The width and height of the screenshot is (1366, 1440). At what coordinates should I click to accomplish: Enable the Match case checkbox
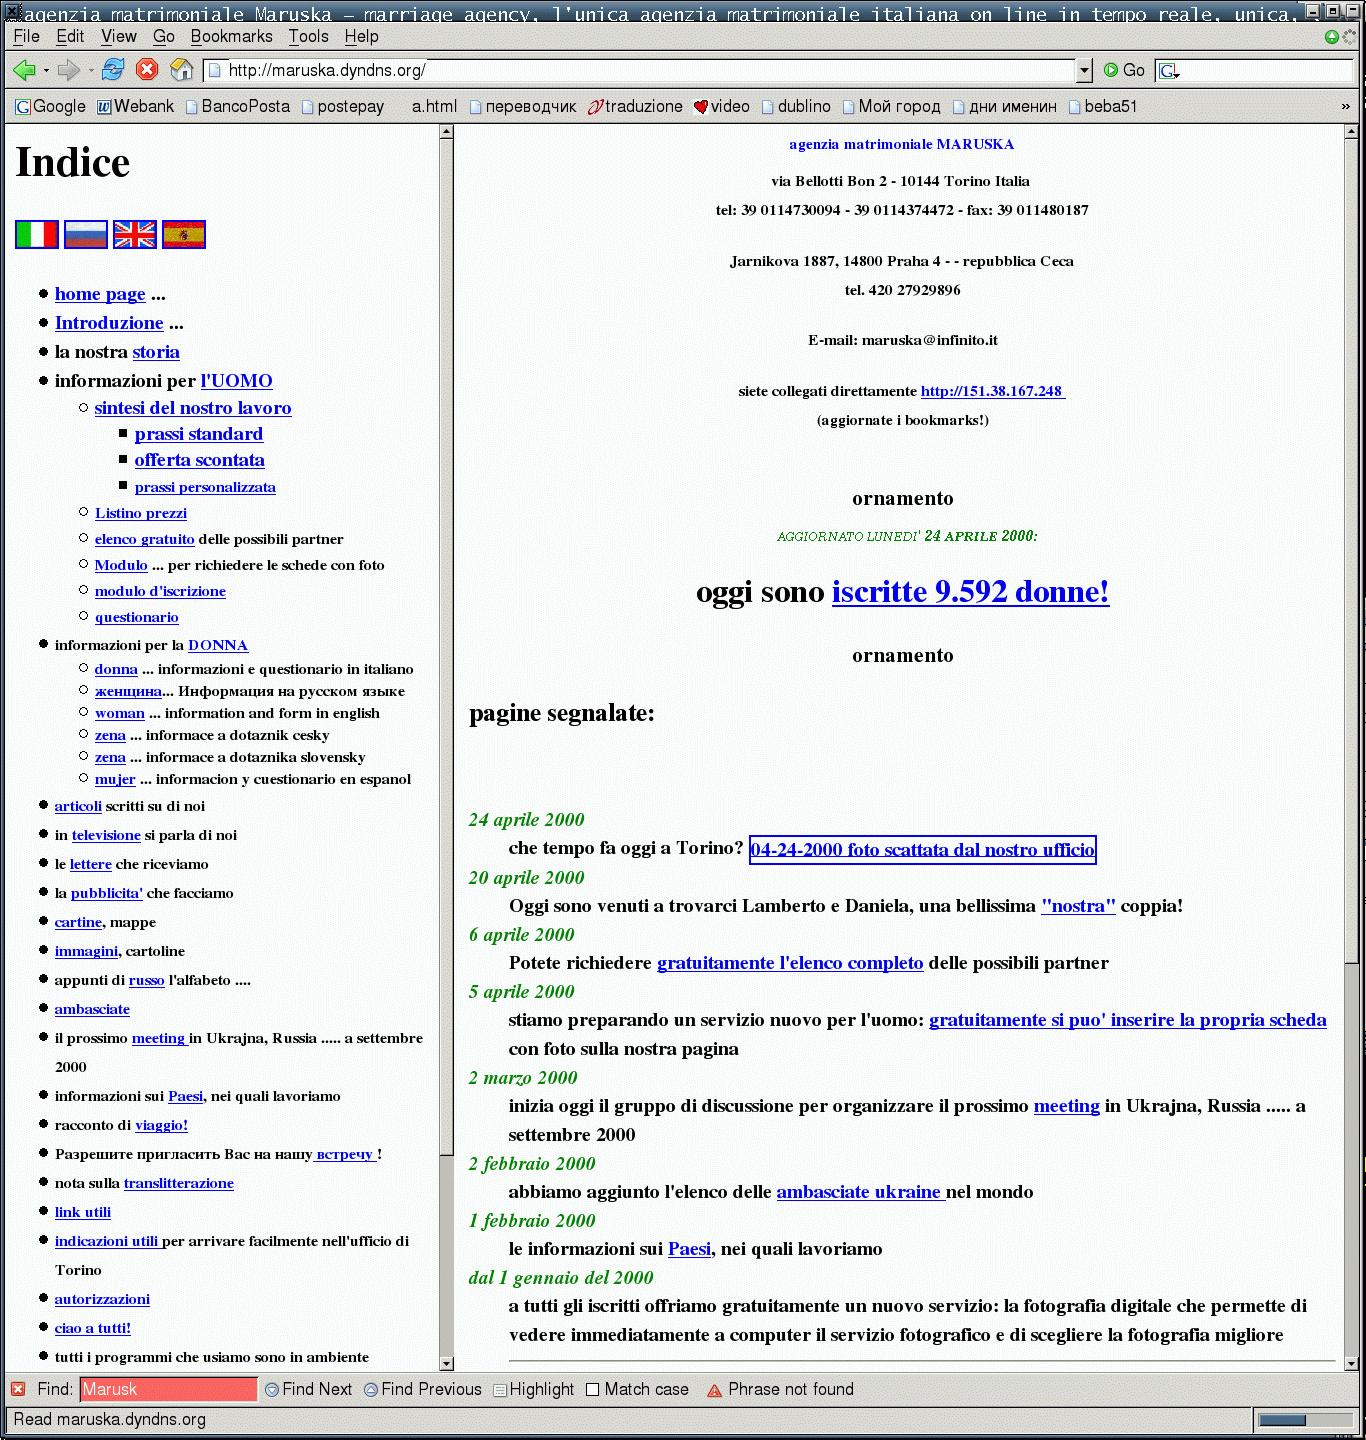pyautogui.click(x=593, y=1389)
